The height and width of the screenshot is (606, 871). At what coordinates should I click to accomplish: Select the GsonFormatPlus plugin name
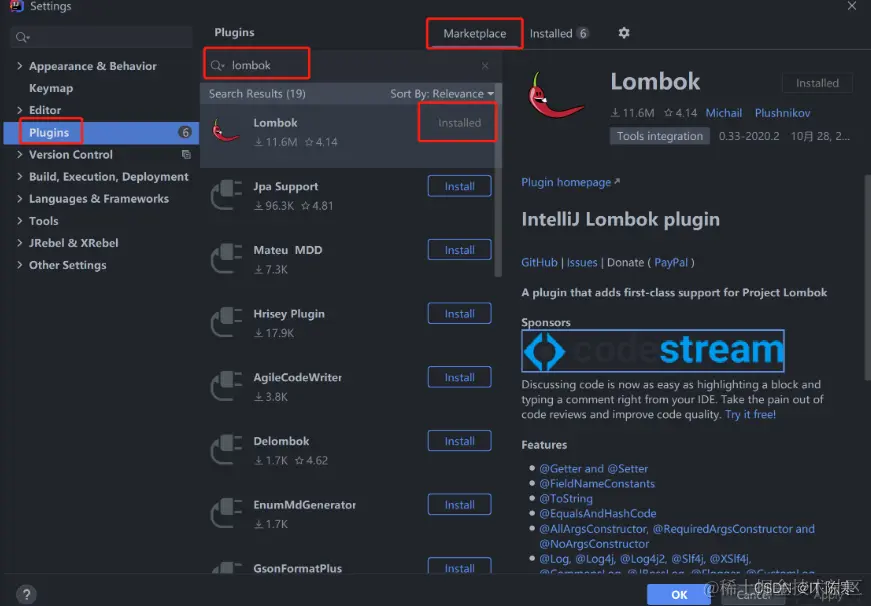[x=297, y=568]
